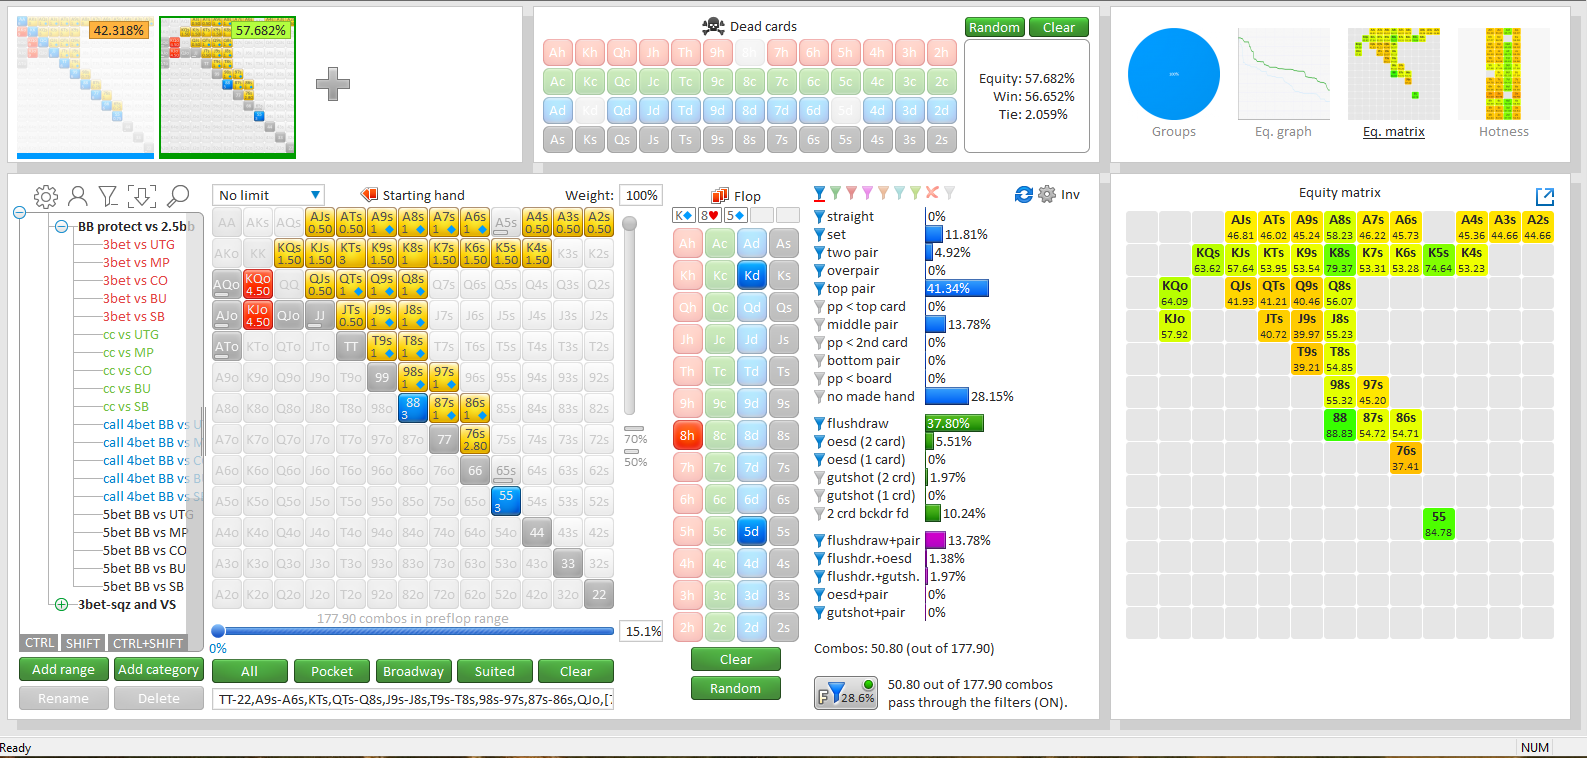Select the red filter funnel in toolbar
This screenshot has height=758, width=1587.
(852, 193)
